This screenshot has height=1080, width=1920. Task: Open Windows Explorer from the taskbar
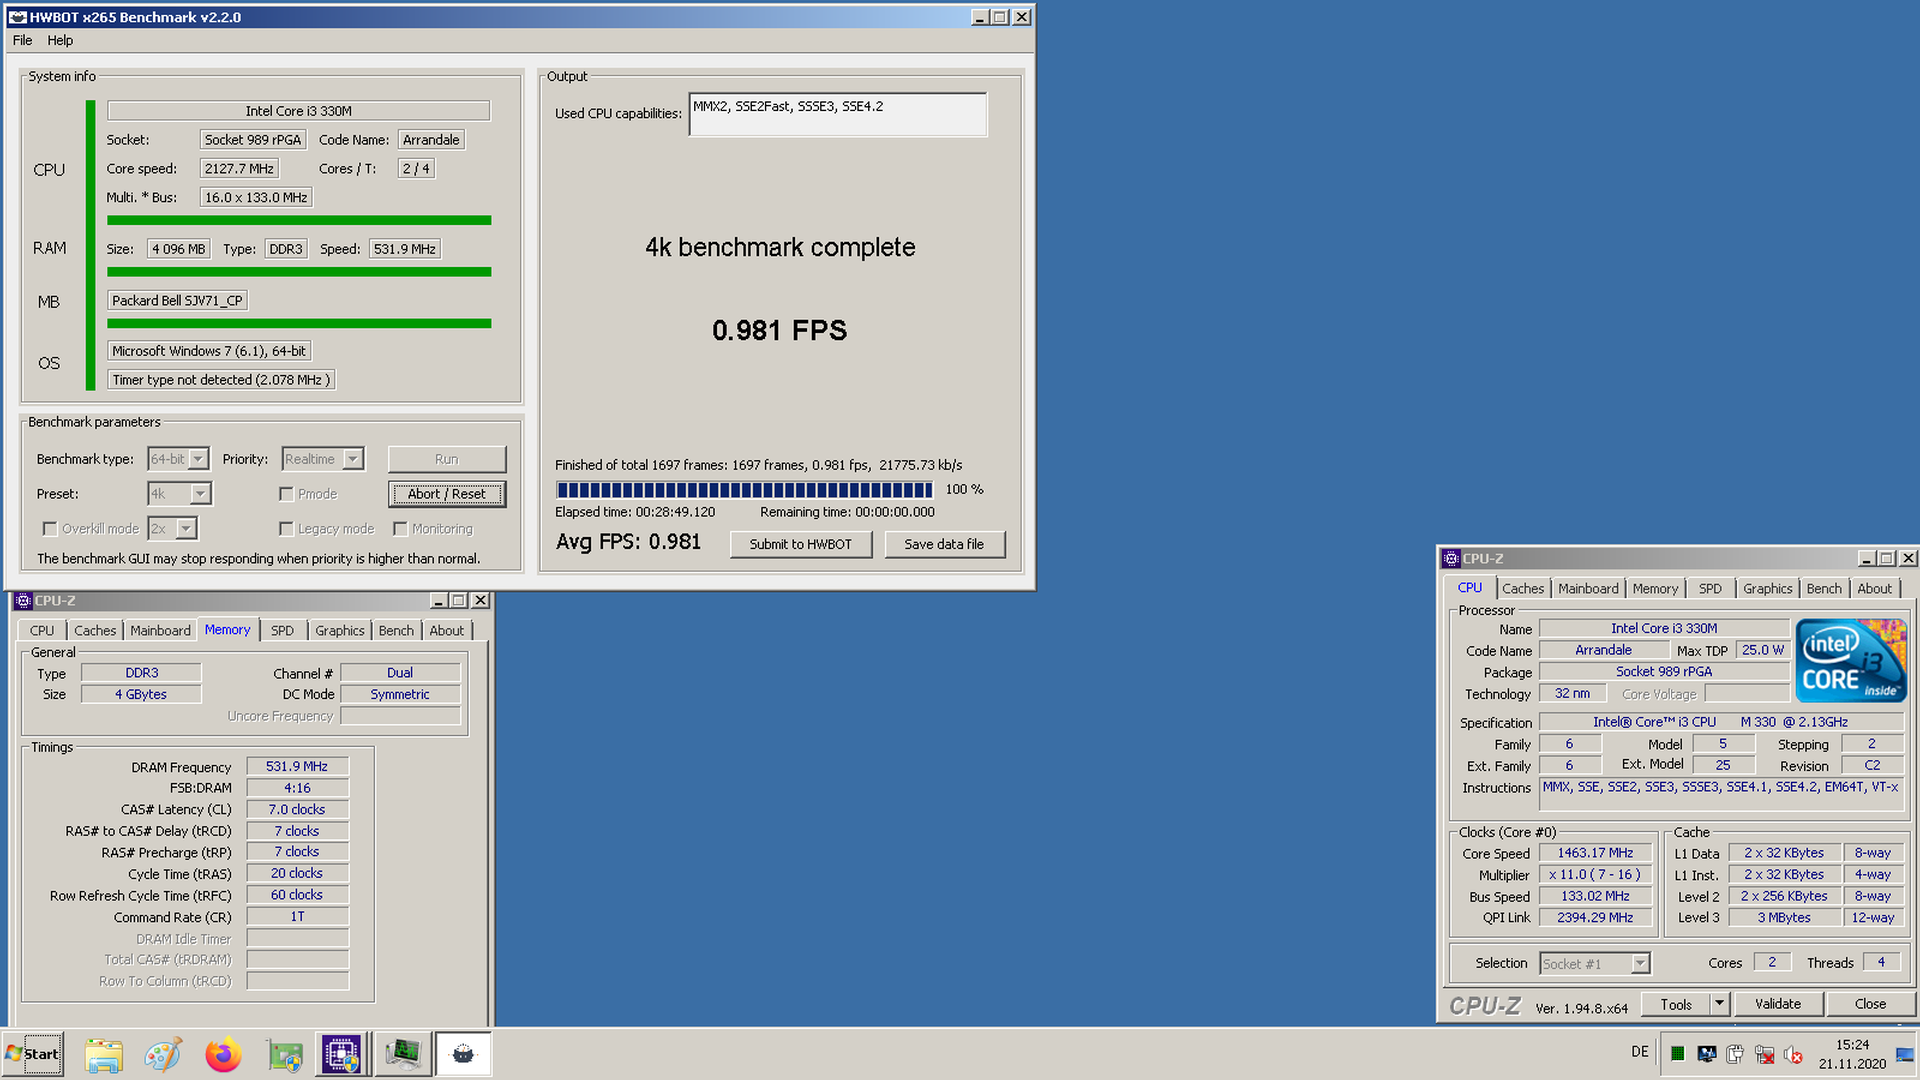pos(103,1054)
